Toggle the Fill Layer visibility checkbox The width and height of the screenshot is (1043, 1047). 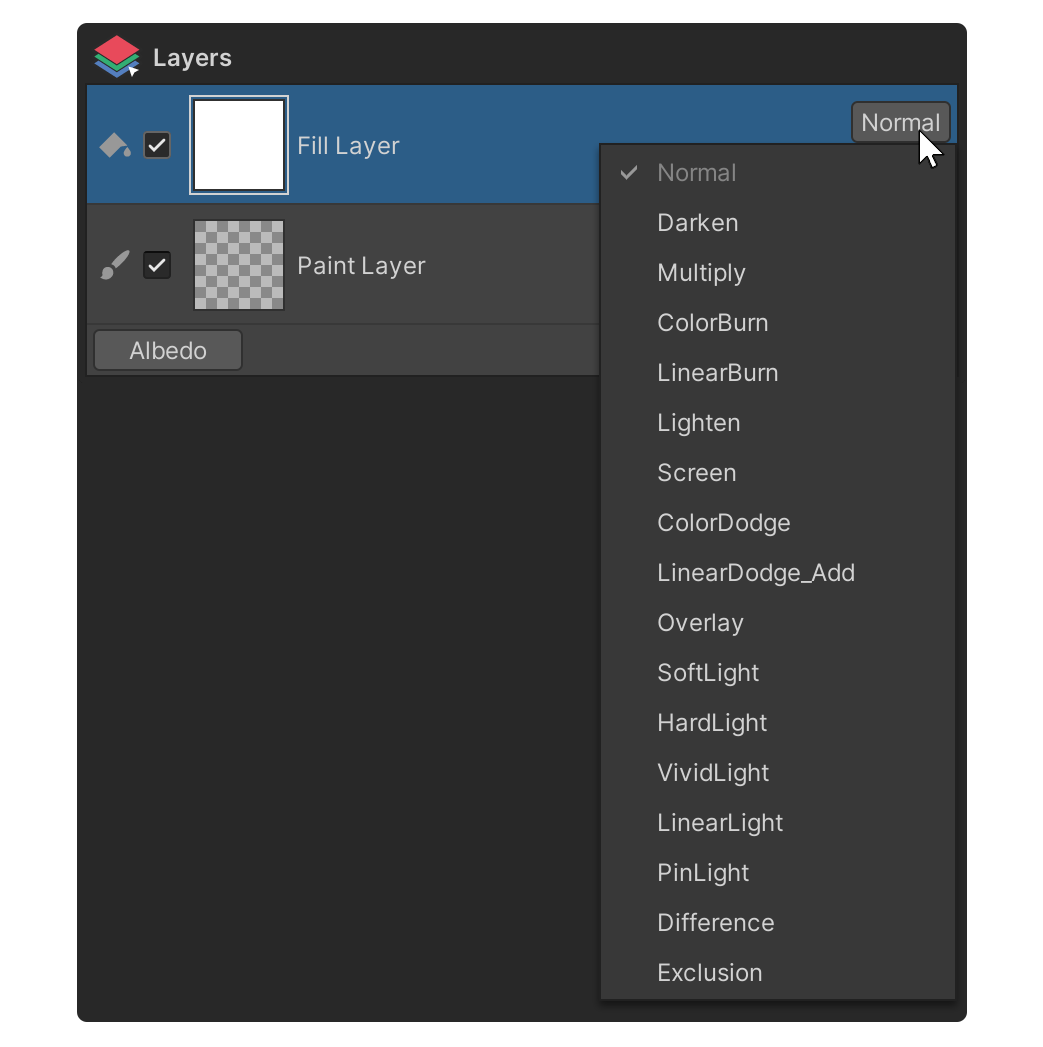point(157,146)
